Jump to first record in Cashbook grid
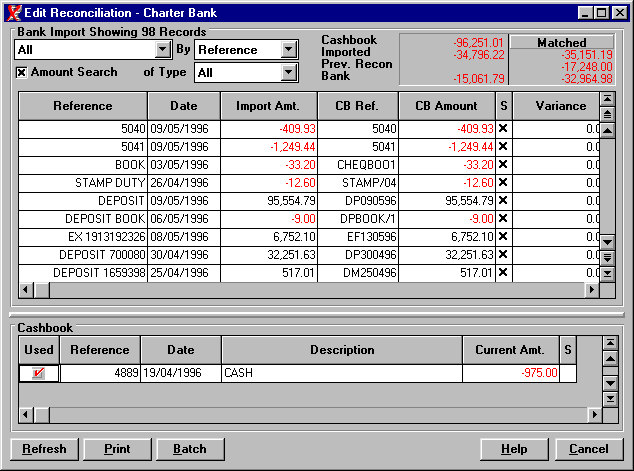Screen dimensions: 634x471 click(610, 343)
